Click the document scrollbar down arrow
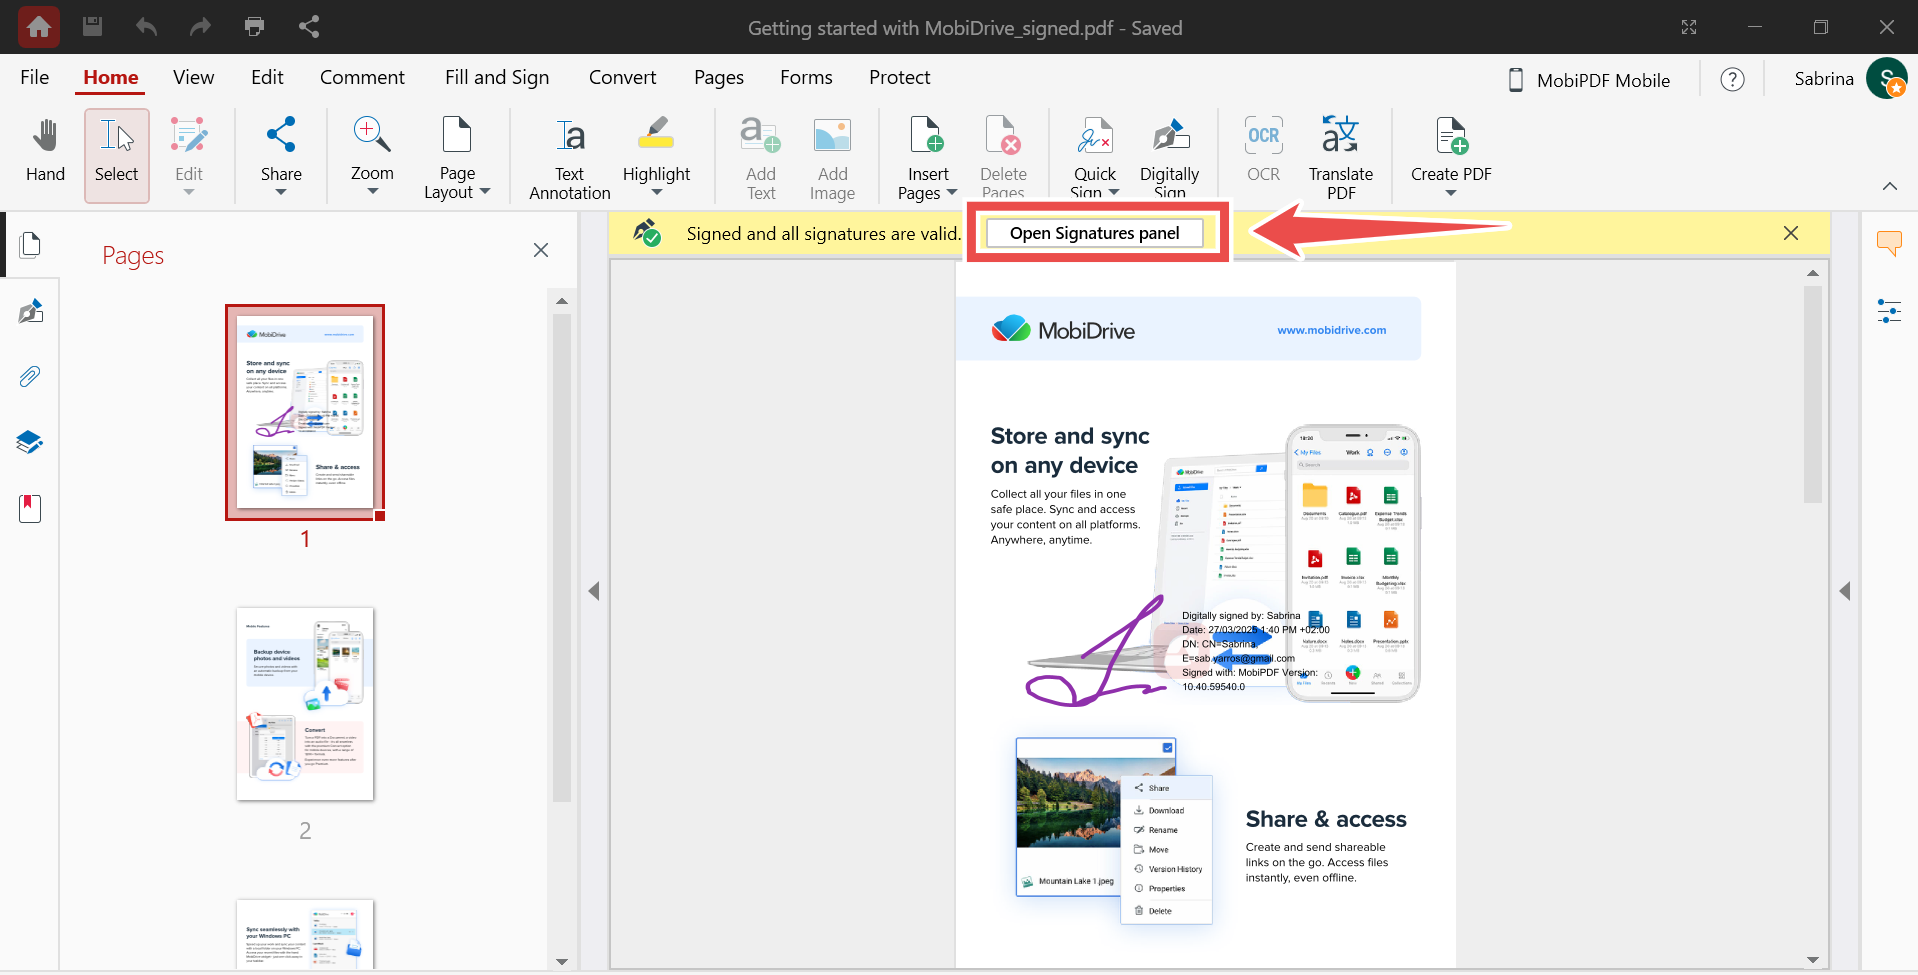1918x975 pixels. (1813, 960)
